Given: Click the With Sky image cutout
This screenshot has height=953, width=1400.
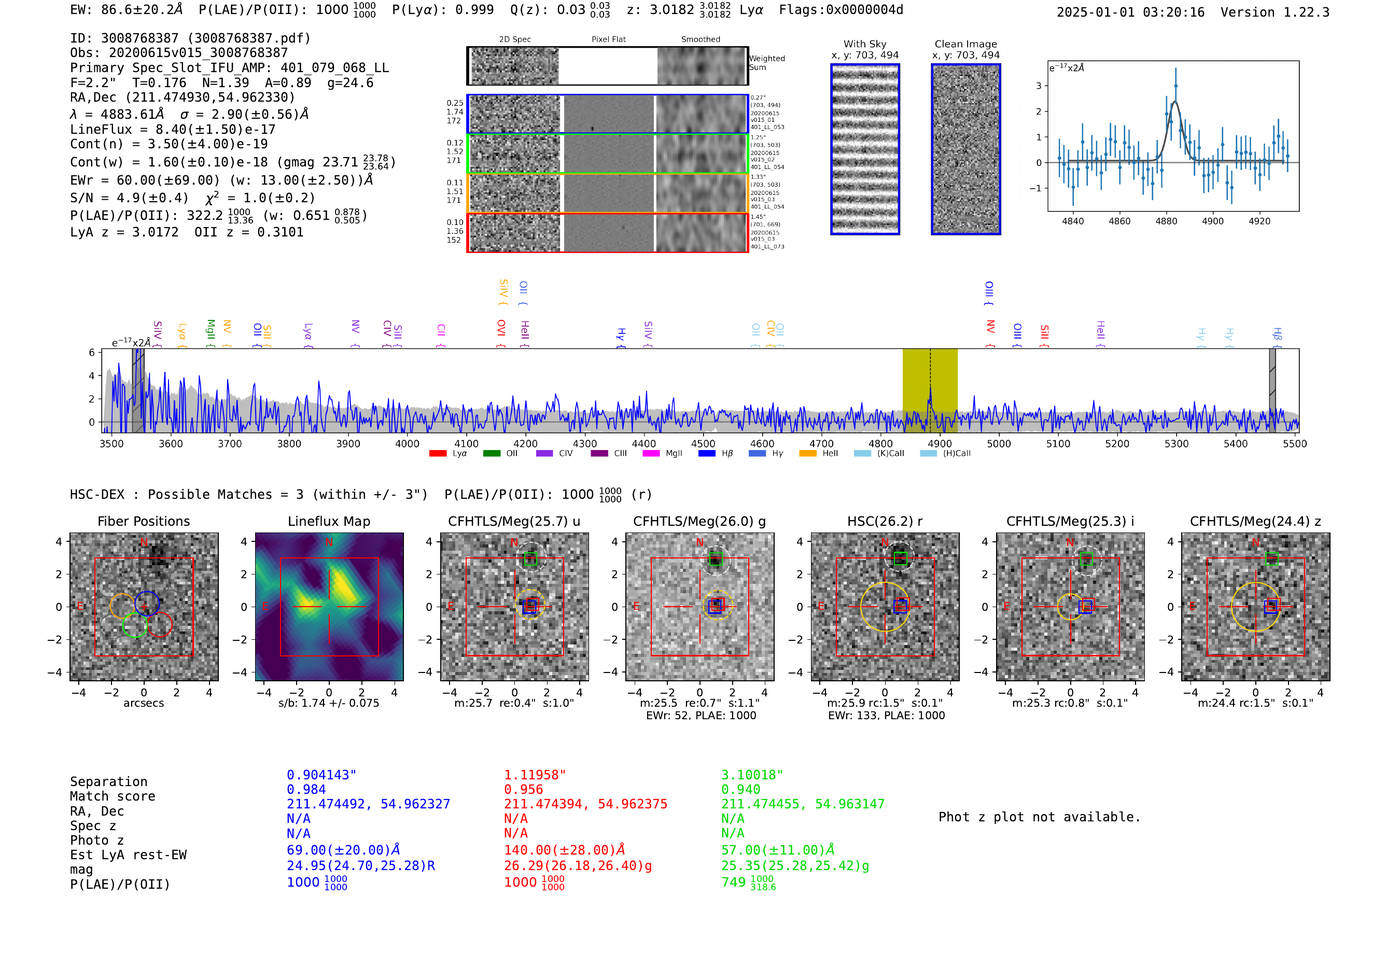Looking at the screenshot, I should (x=865, y=149).
